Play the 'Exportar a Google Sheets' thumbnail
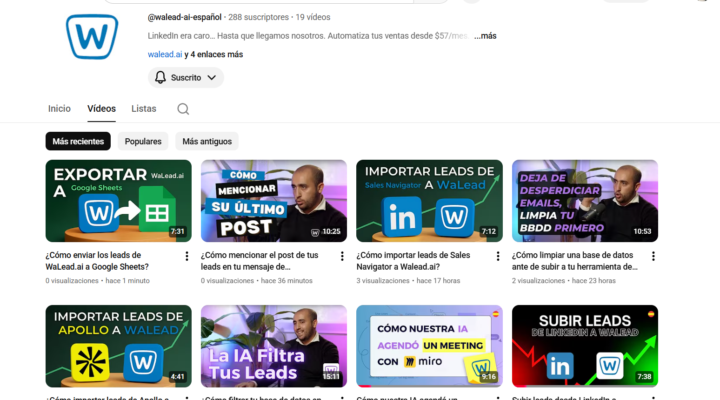 (x=118, y=201)
